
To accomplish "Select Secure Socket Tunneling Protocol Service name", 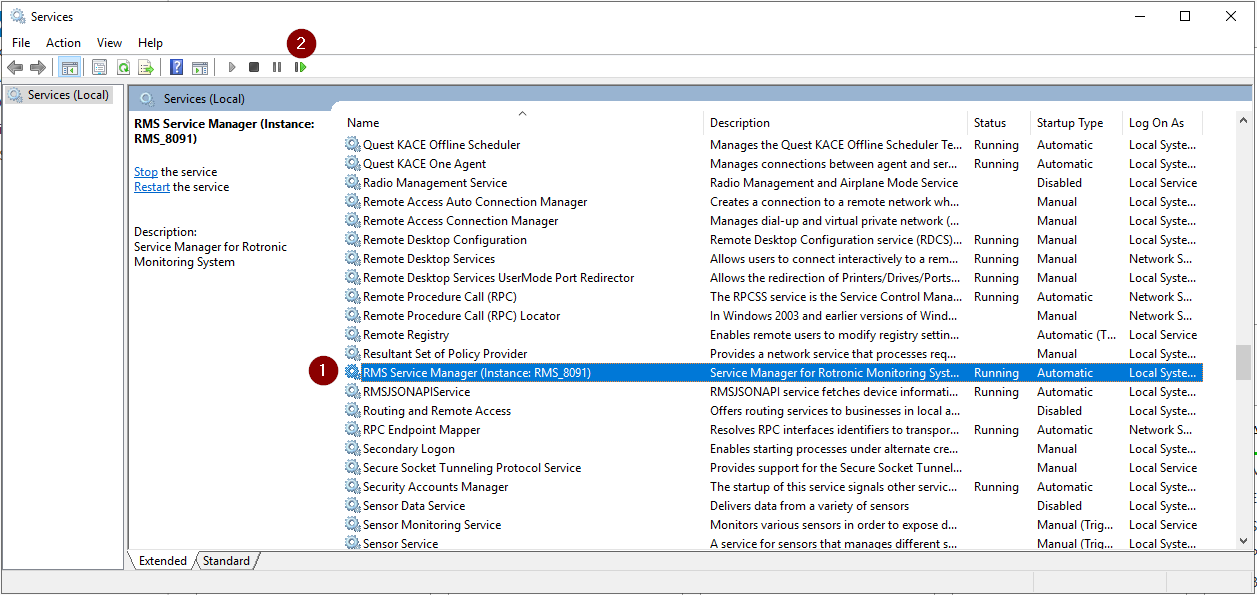I will click(x=472, y=468).
